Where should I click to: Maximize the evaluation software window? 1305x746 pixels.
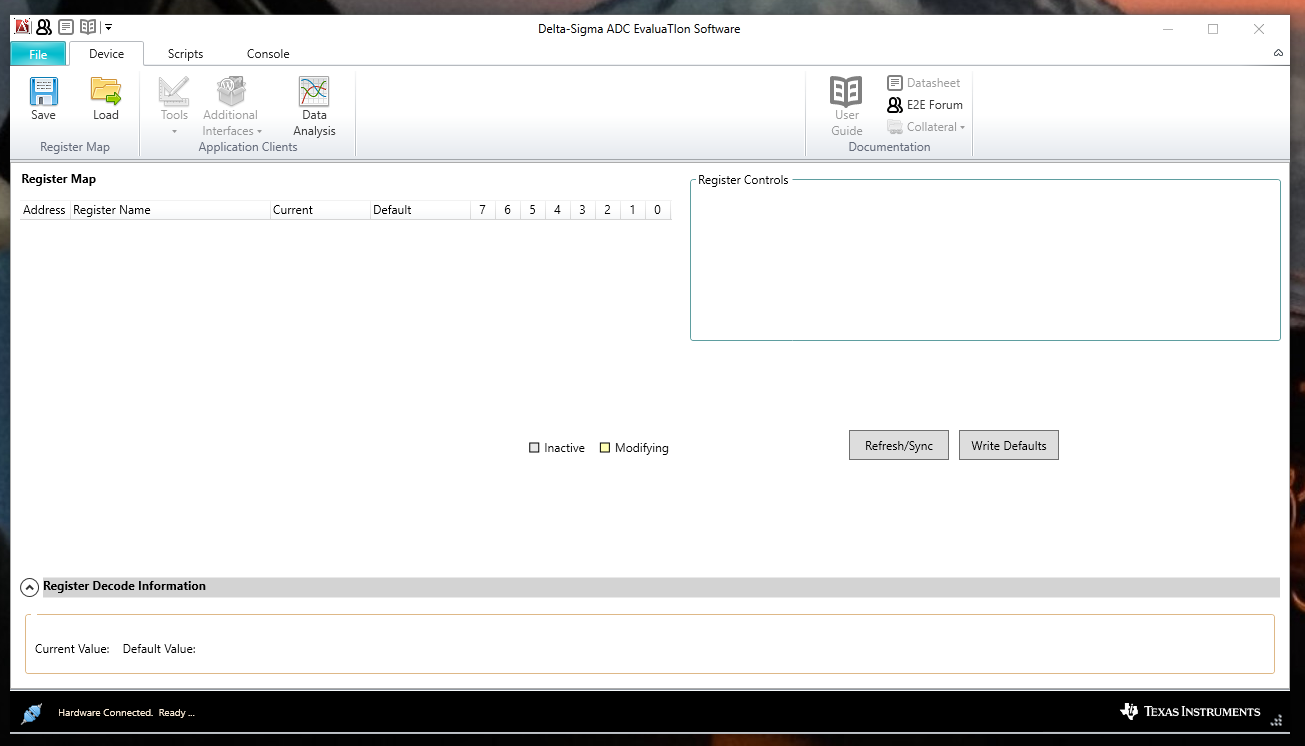1213,29
